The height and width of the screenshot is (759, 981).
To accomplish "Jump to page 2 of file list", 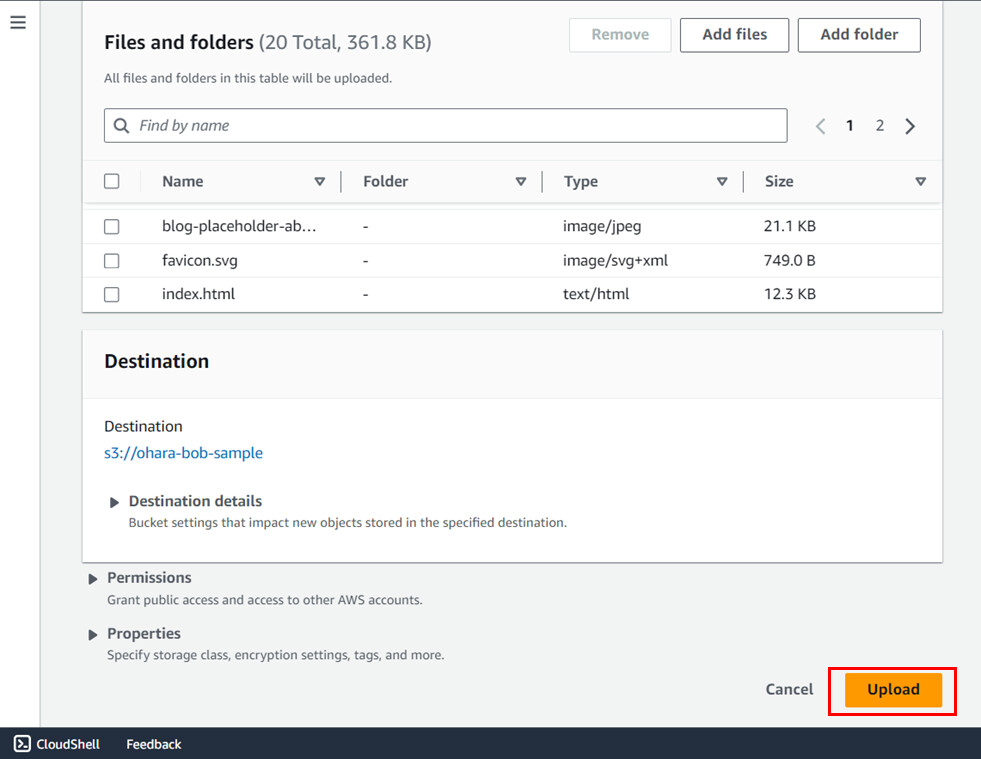I will click(880, 126).
